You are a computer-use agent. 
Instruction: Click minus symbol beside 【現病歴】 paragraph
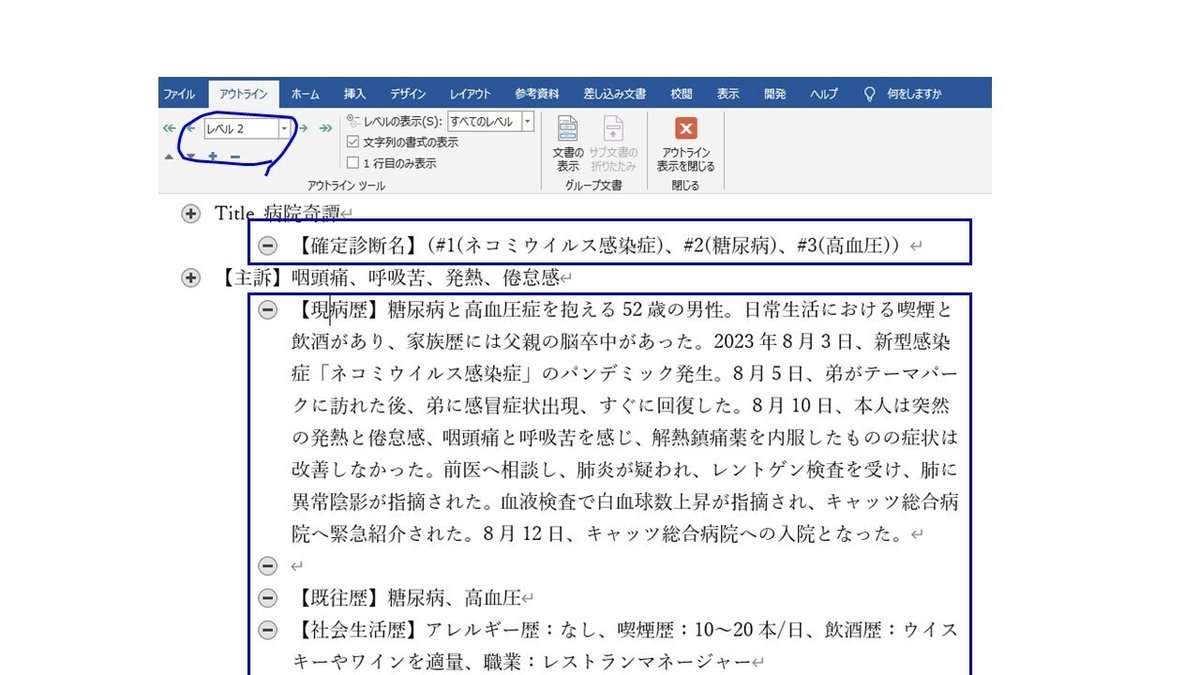tap(267, 309)
